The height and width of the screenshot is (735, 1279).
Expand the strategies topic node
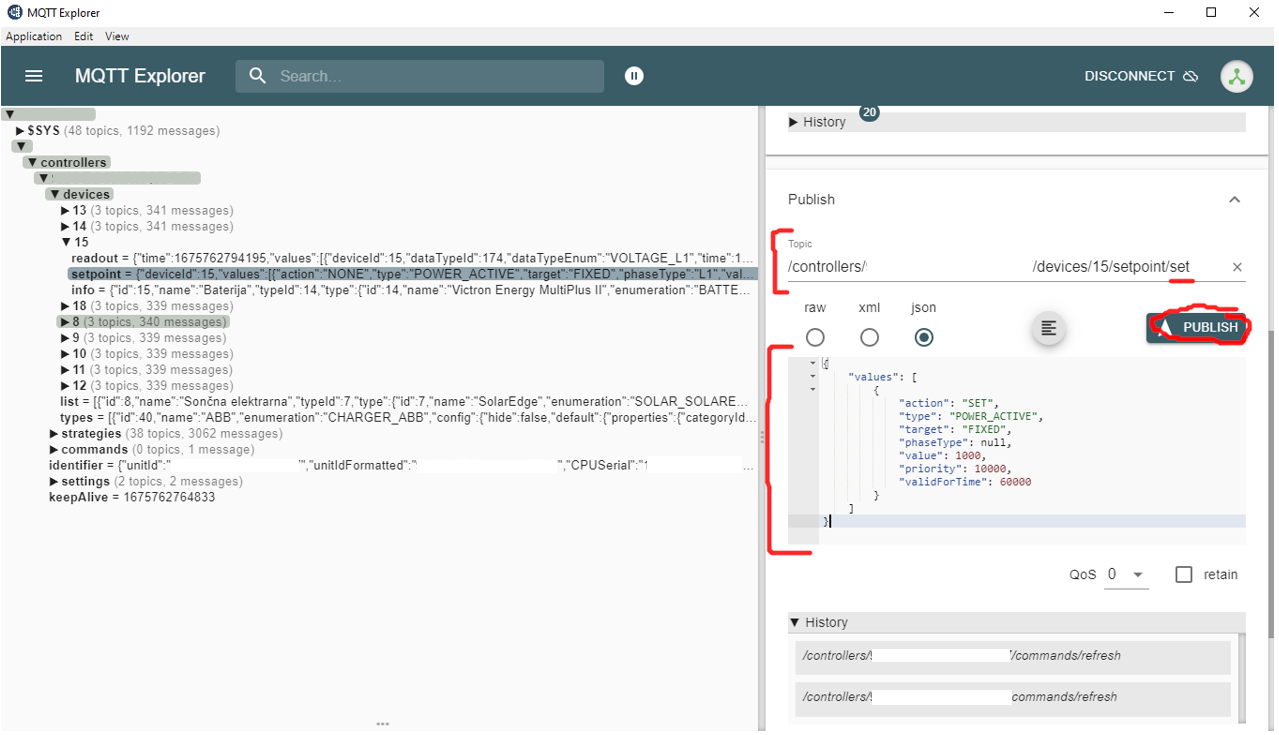[x=54, y=434]
